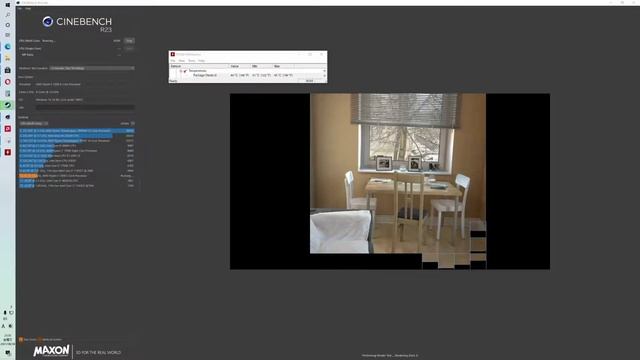The width and height of the screenshot is (640, 360).
Task: Select ranking row 5 Ryzen 7 1700X
Action: (77, 151)
